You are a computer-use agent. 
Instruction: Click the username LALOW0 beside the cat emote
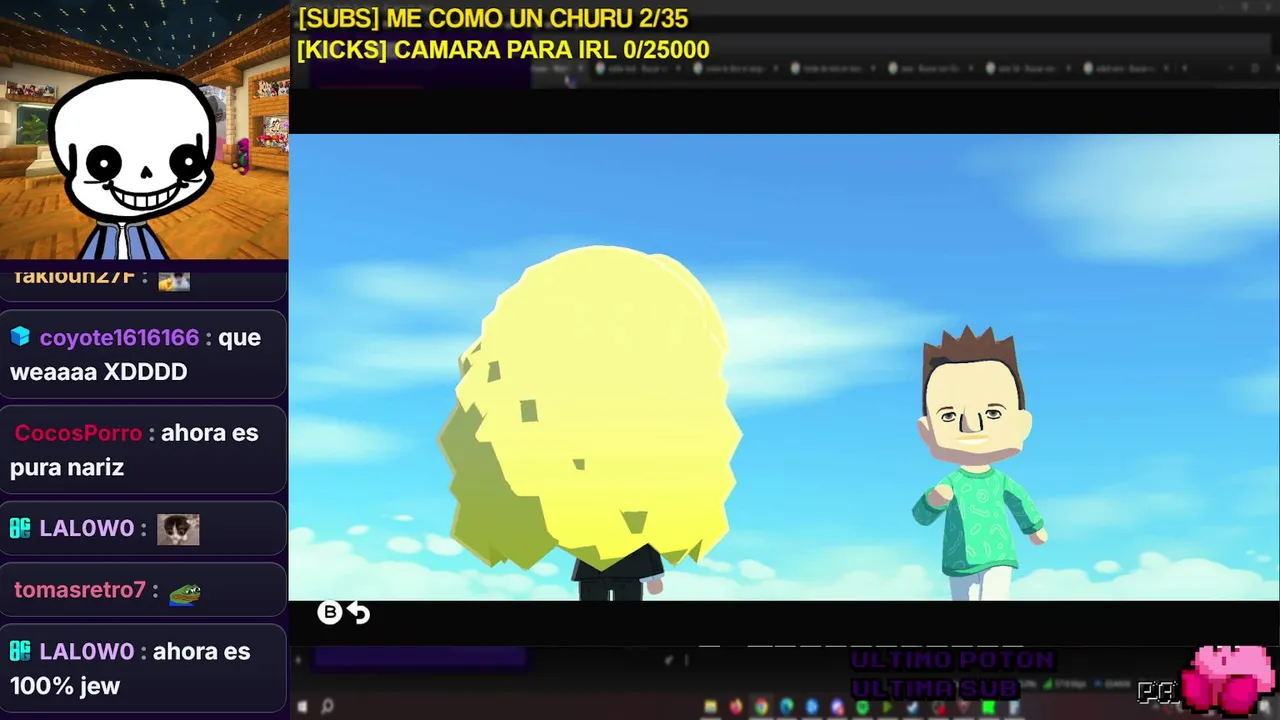[86, 528]
